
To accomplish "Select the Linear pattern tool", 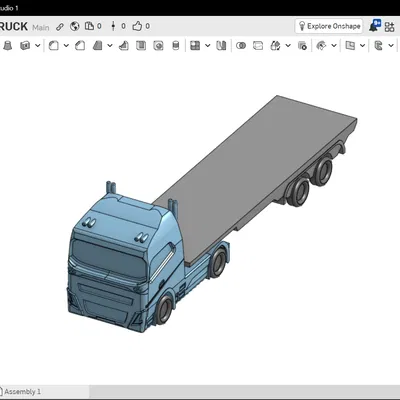I will (195, 45).
